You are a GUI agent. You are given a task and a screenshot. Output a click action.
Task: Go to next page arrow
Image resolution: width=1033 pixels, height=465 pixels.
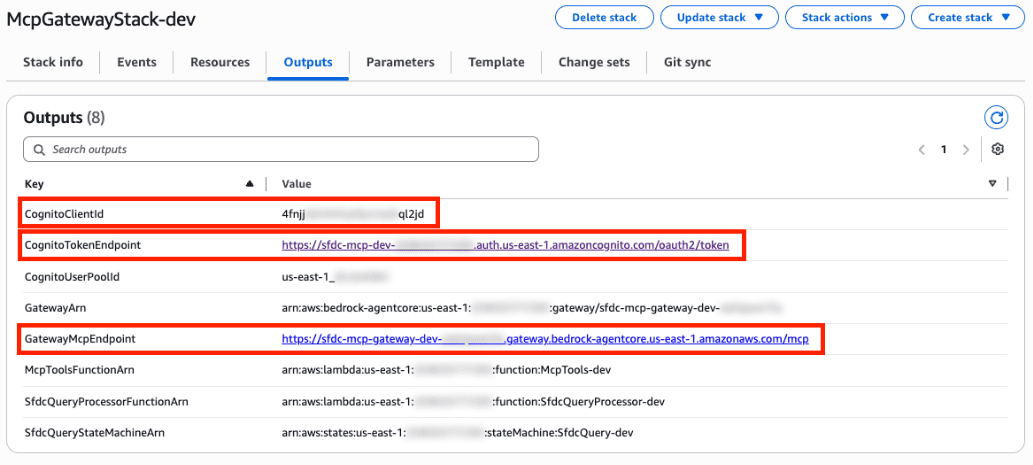(966, 150)
